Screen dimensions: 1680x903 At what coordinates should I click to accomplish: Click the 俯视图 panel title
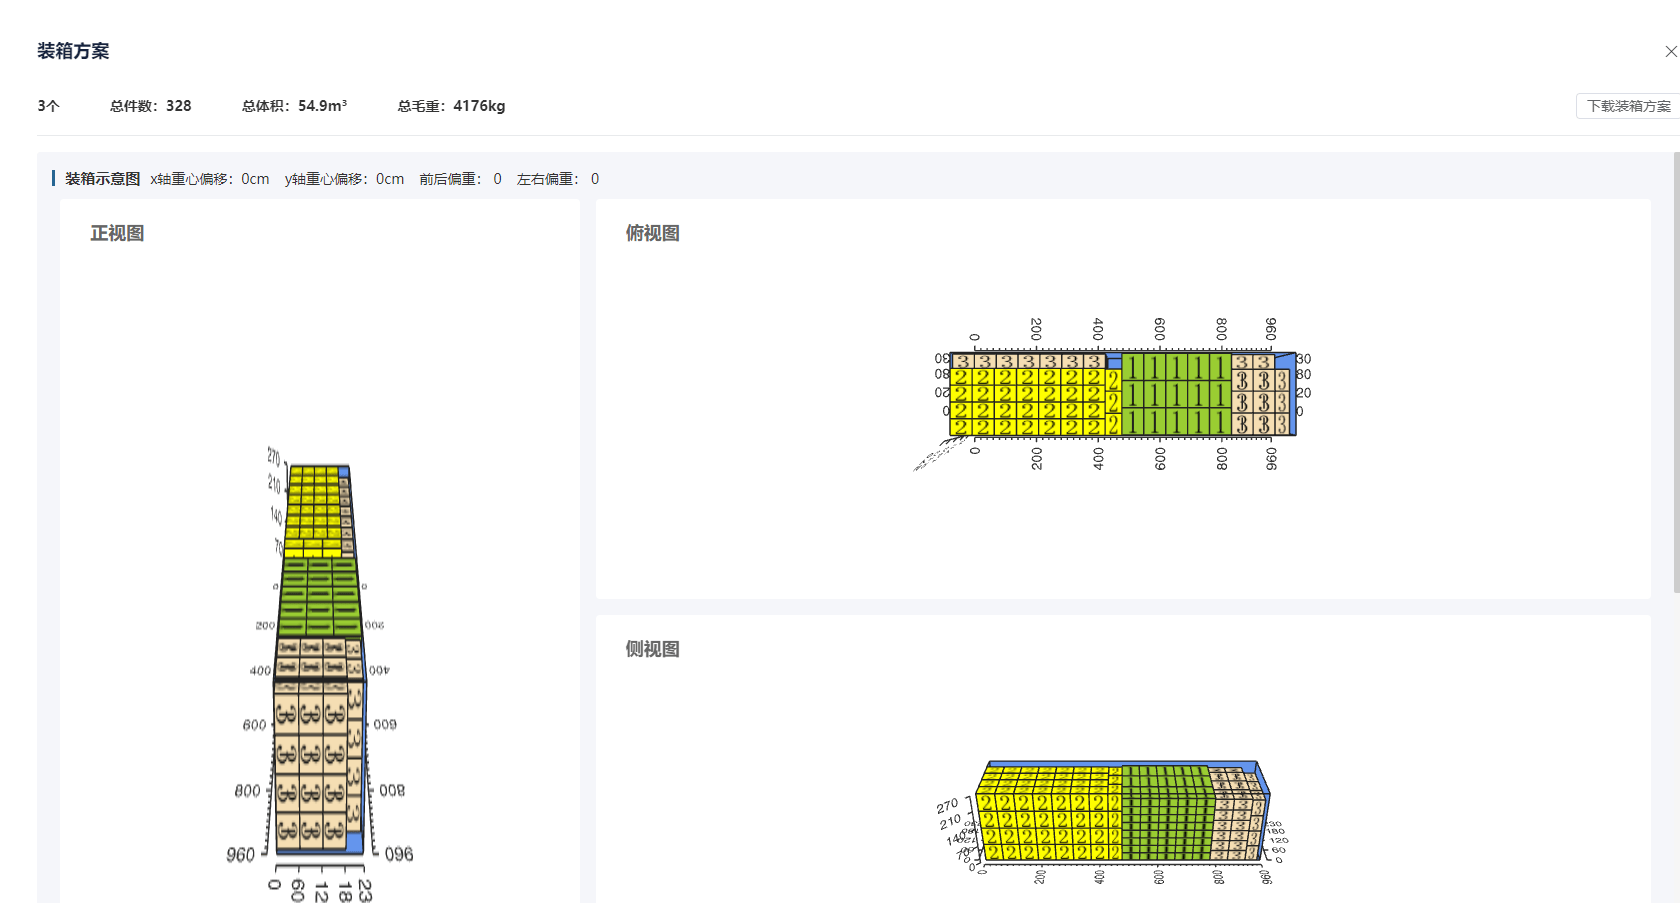point(652,233)
